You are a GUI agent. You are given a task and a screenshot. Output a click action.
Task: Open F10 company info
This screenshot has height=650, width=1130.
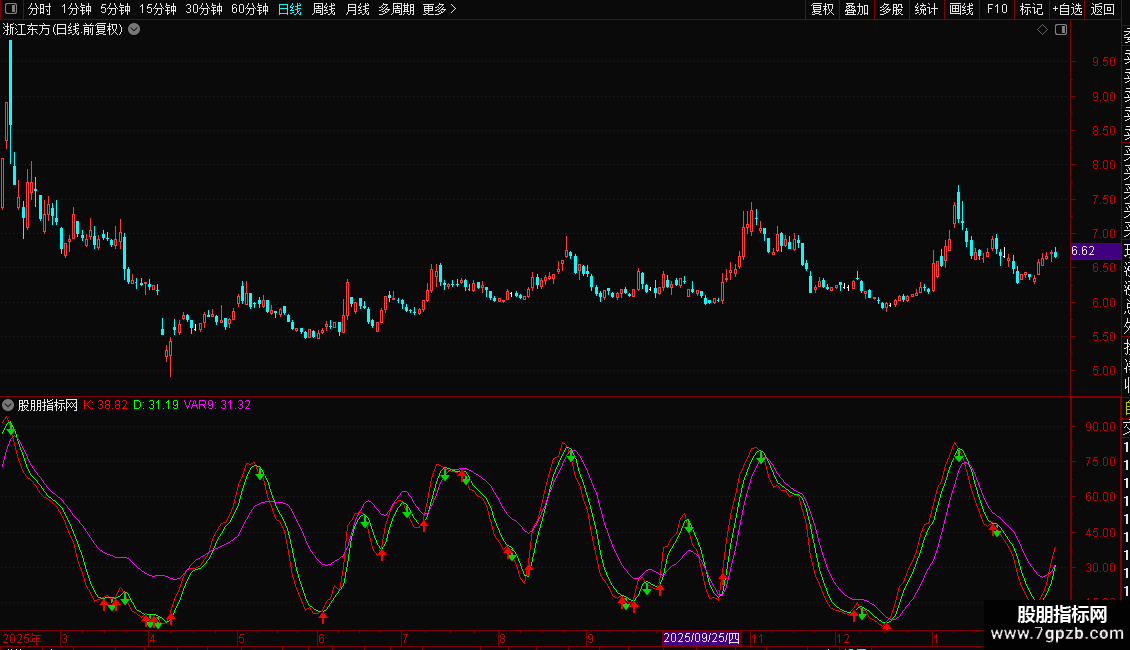(x=997, y=9)
